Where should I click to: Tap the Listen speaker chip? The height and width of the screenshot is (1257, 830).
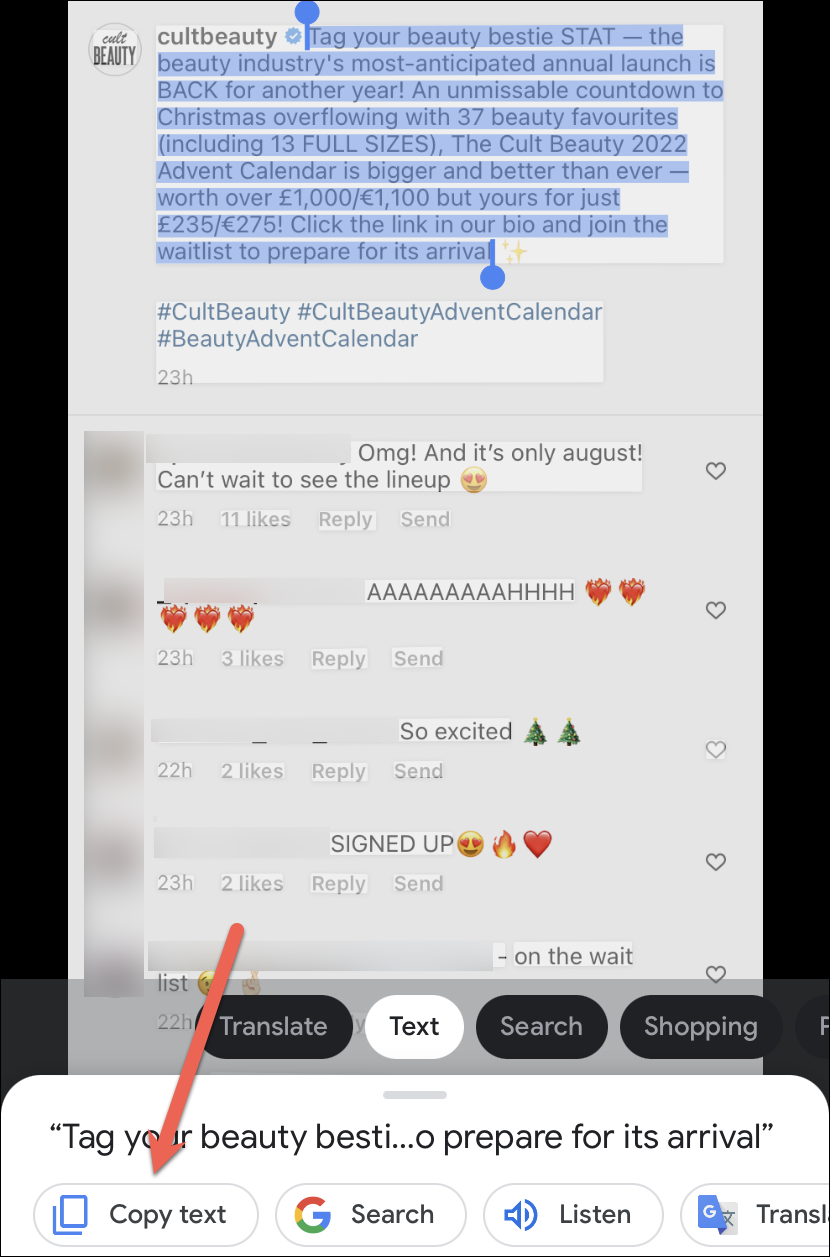click(573, 1215)
